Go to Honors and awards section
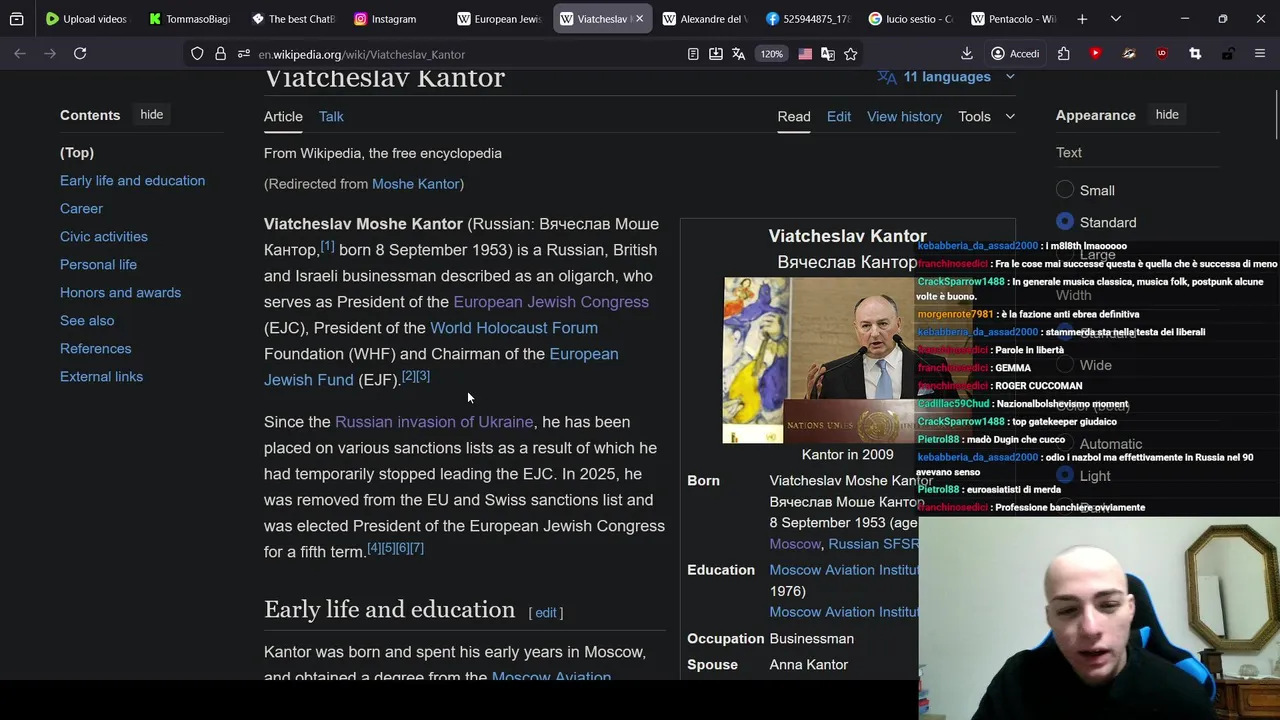 [x=120, y=293]
